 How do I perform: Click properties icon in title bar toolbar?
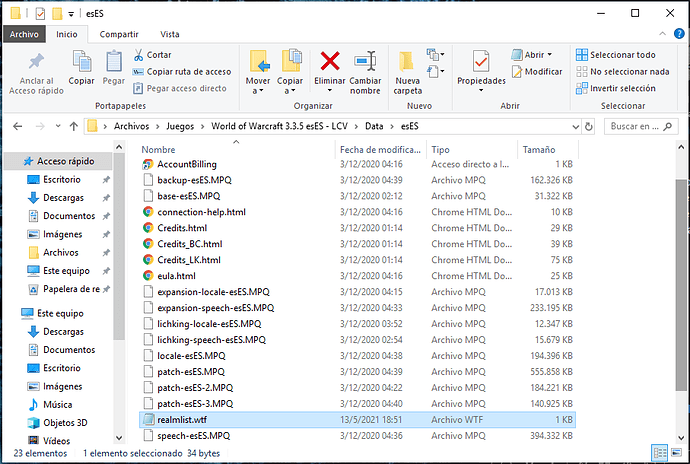40,14
